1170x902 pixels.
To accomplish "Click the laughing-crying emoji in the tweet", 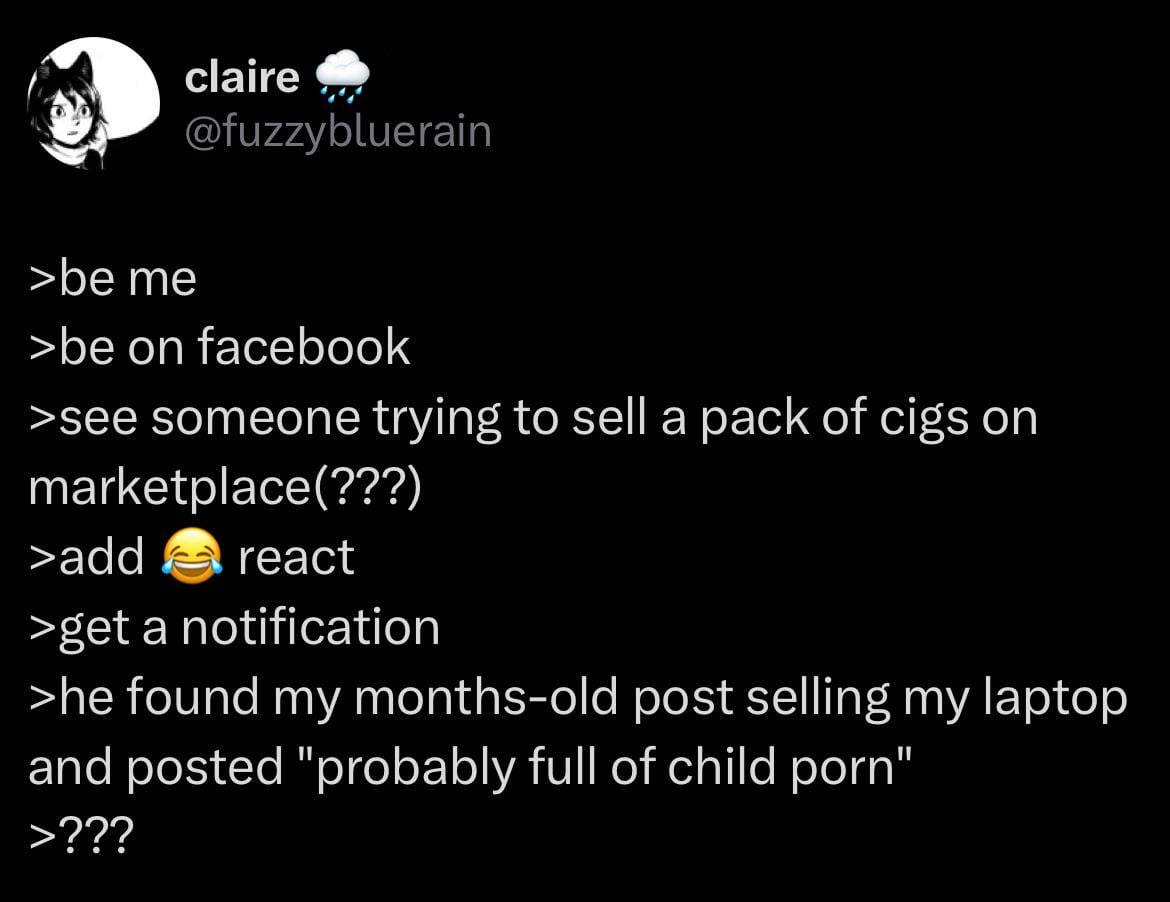I will (x=191, y=558).
